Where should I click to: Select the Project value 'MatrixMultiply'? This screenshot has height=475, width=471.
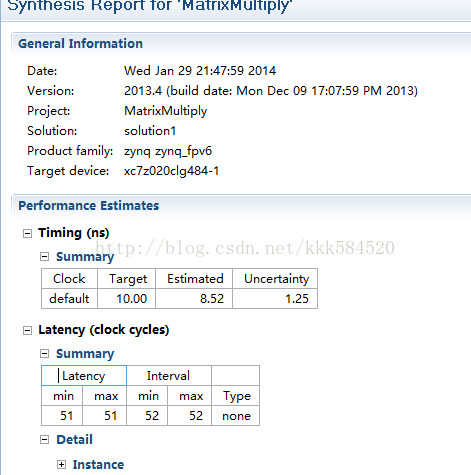165,111
